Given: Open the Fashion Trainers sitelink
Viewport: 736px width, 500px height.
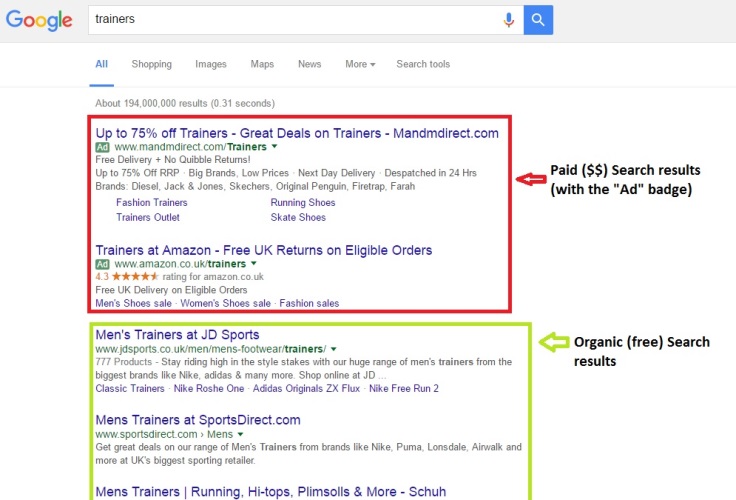Looking at the screenshot, I should (x=152, y=202).
